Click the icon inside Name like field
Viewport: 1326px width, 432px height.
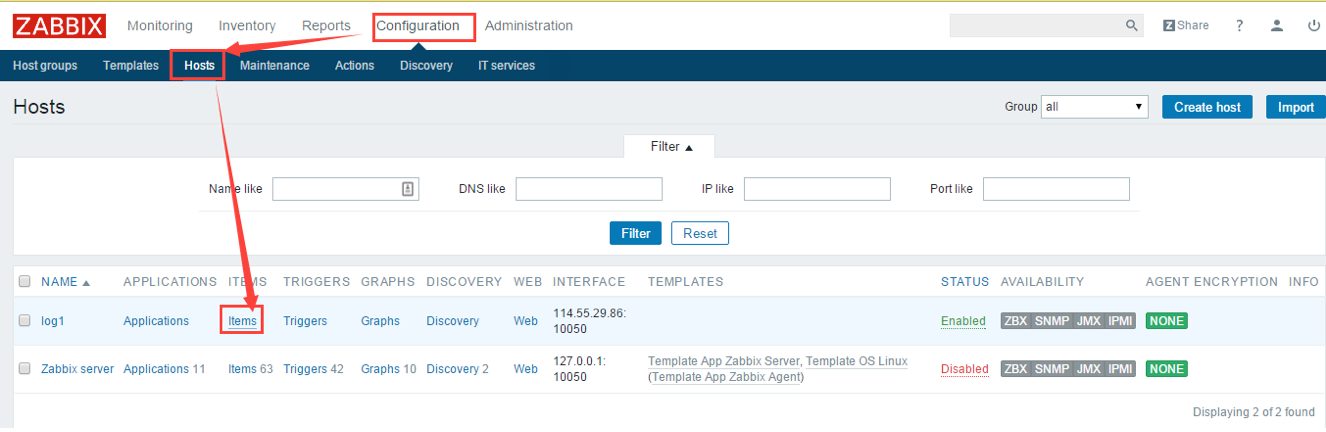pos(408,189)
